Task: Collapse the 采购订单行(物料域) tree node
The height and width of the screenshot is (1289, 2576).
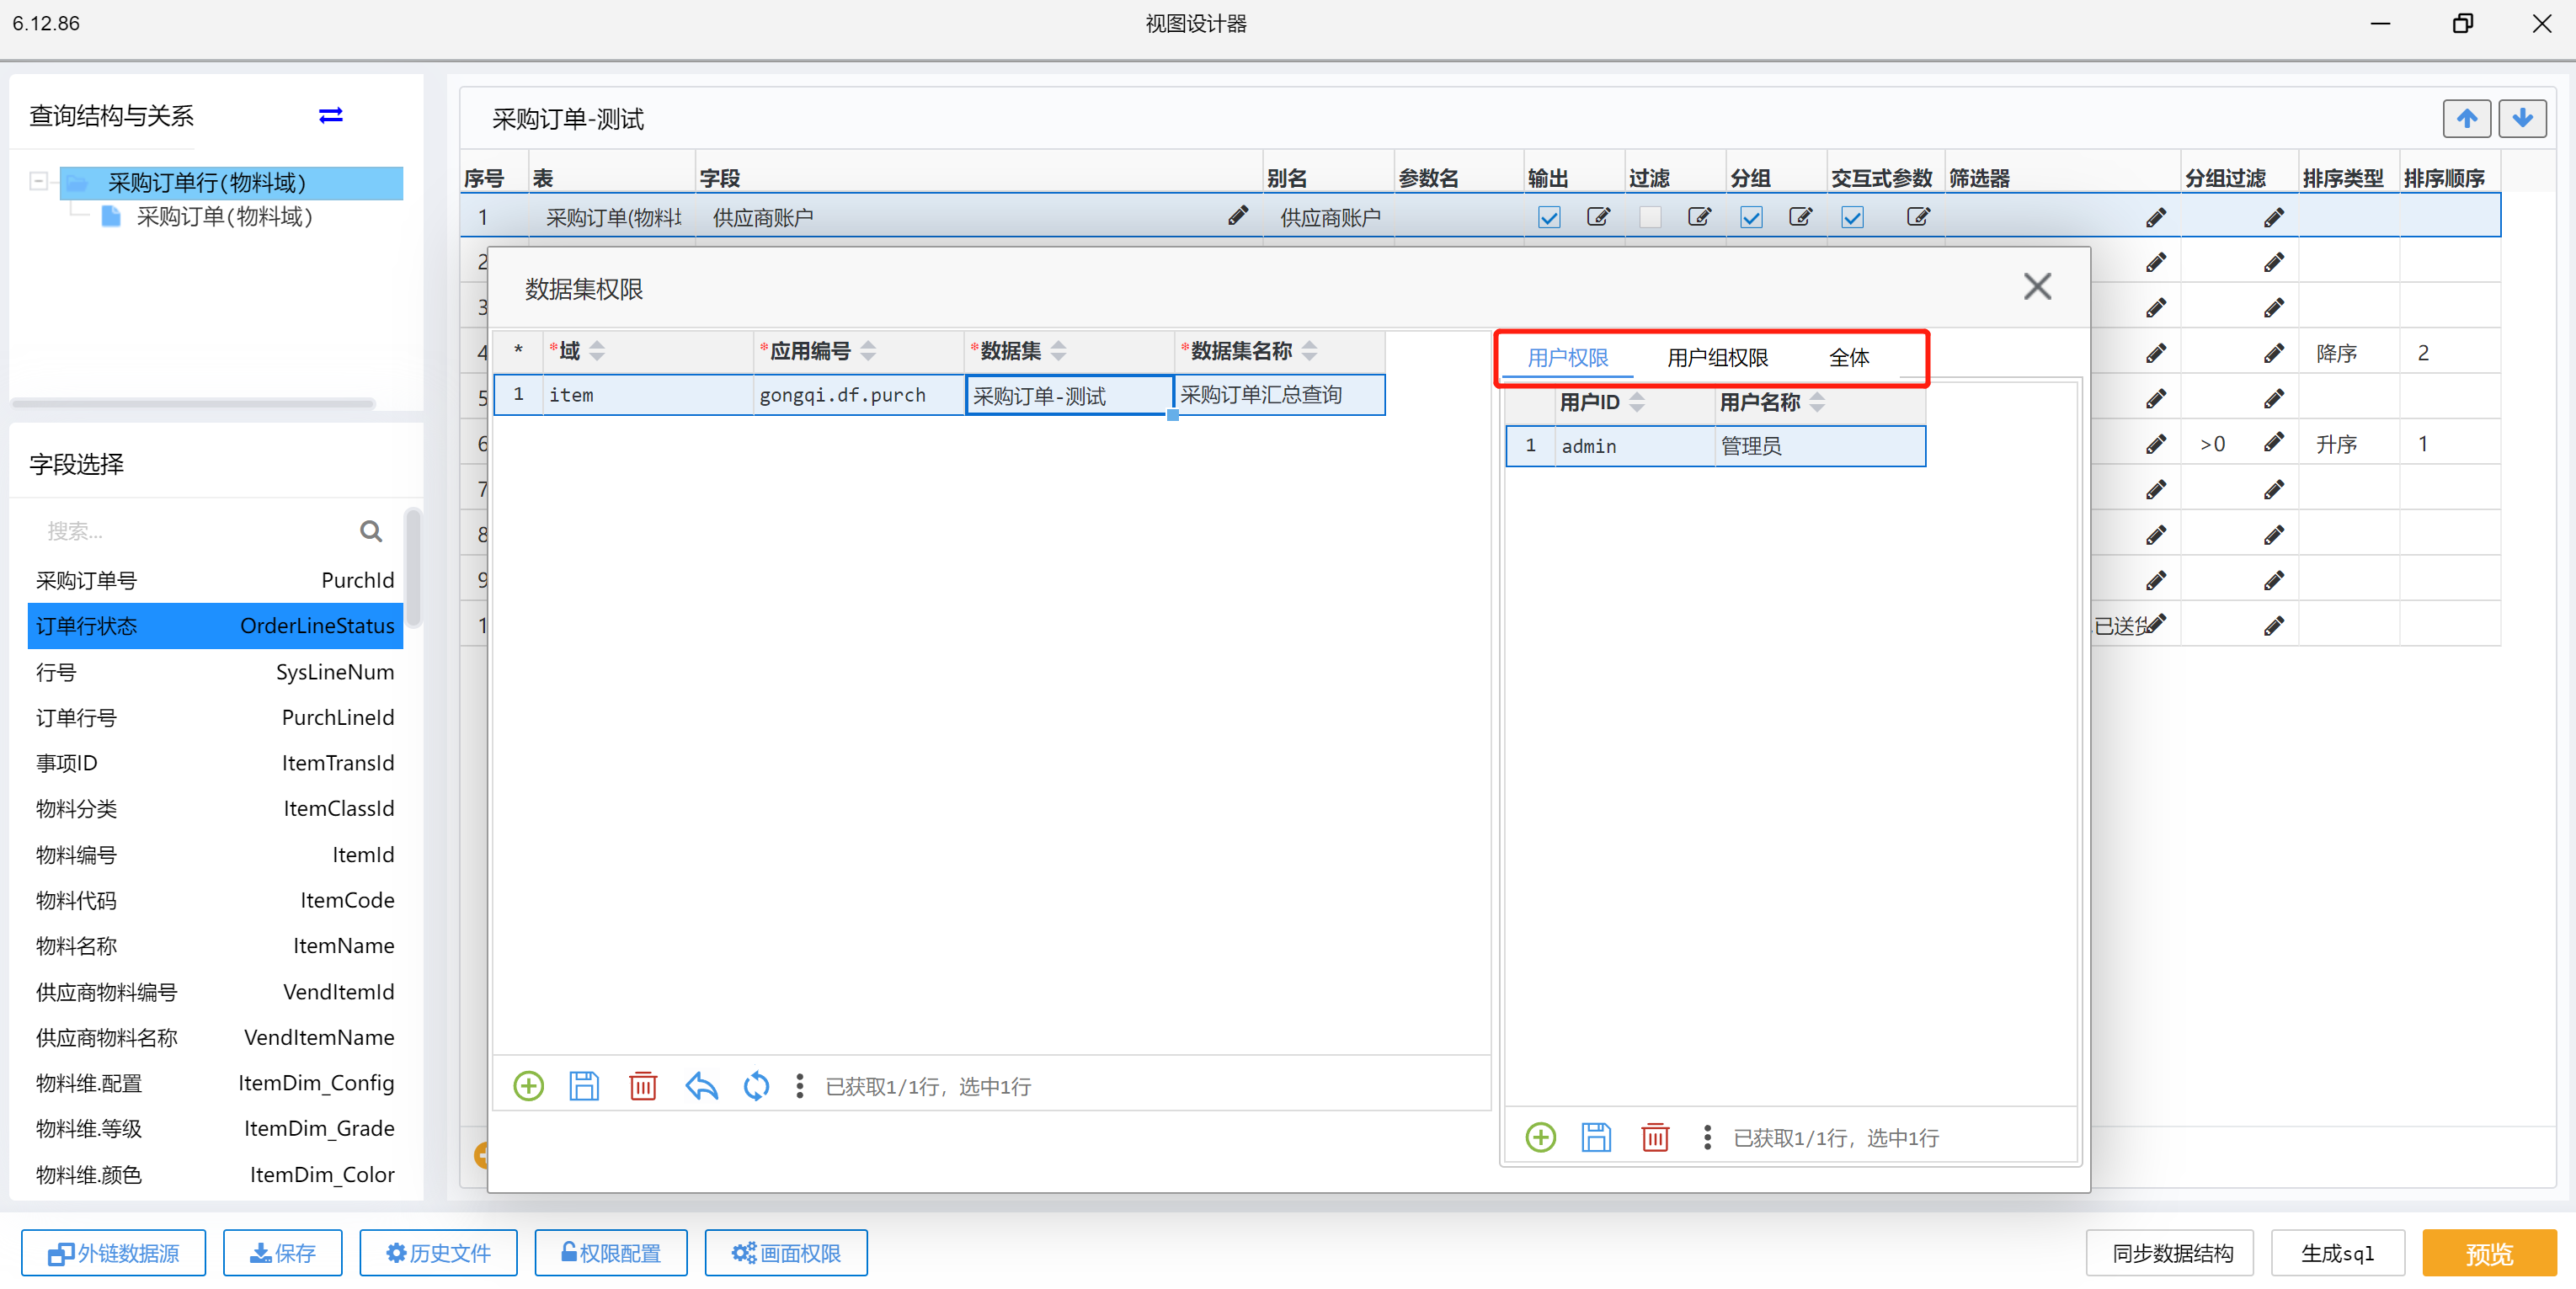Action: [x=38, y=182]
